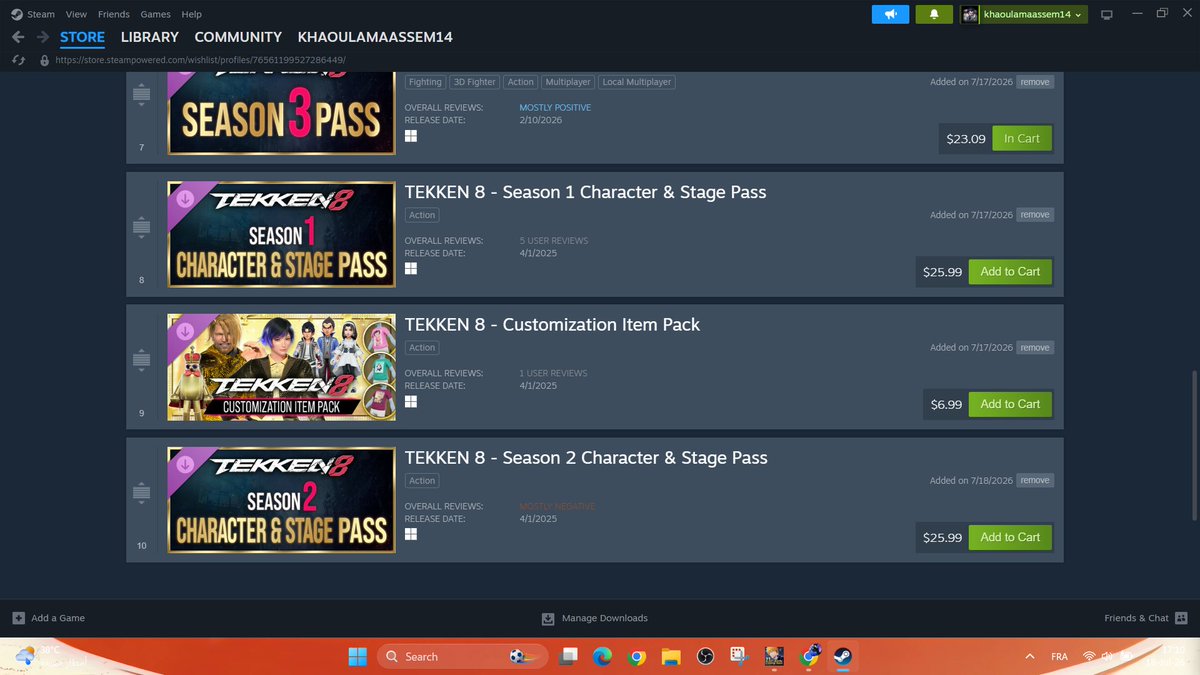Open the Steam menu
The width and height of the screenshot is (1200, 675).
tap(41, 14)
